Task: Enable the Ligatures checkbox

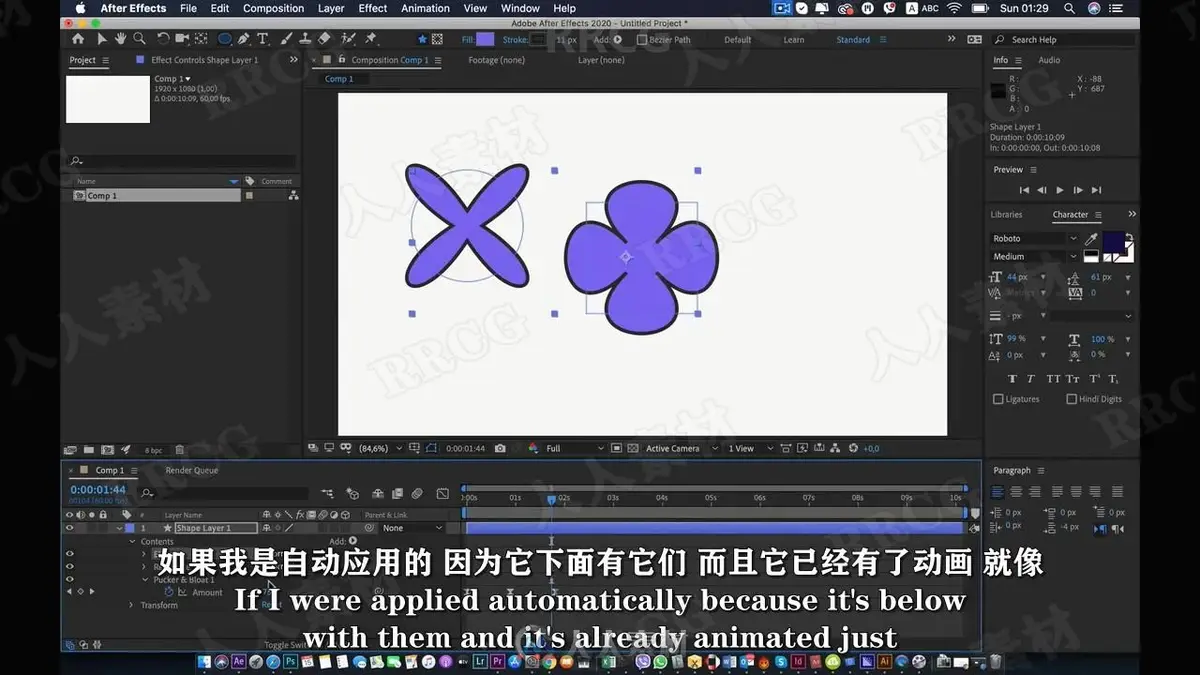Action: point(998,399)
